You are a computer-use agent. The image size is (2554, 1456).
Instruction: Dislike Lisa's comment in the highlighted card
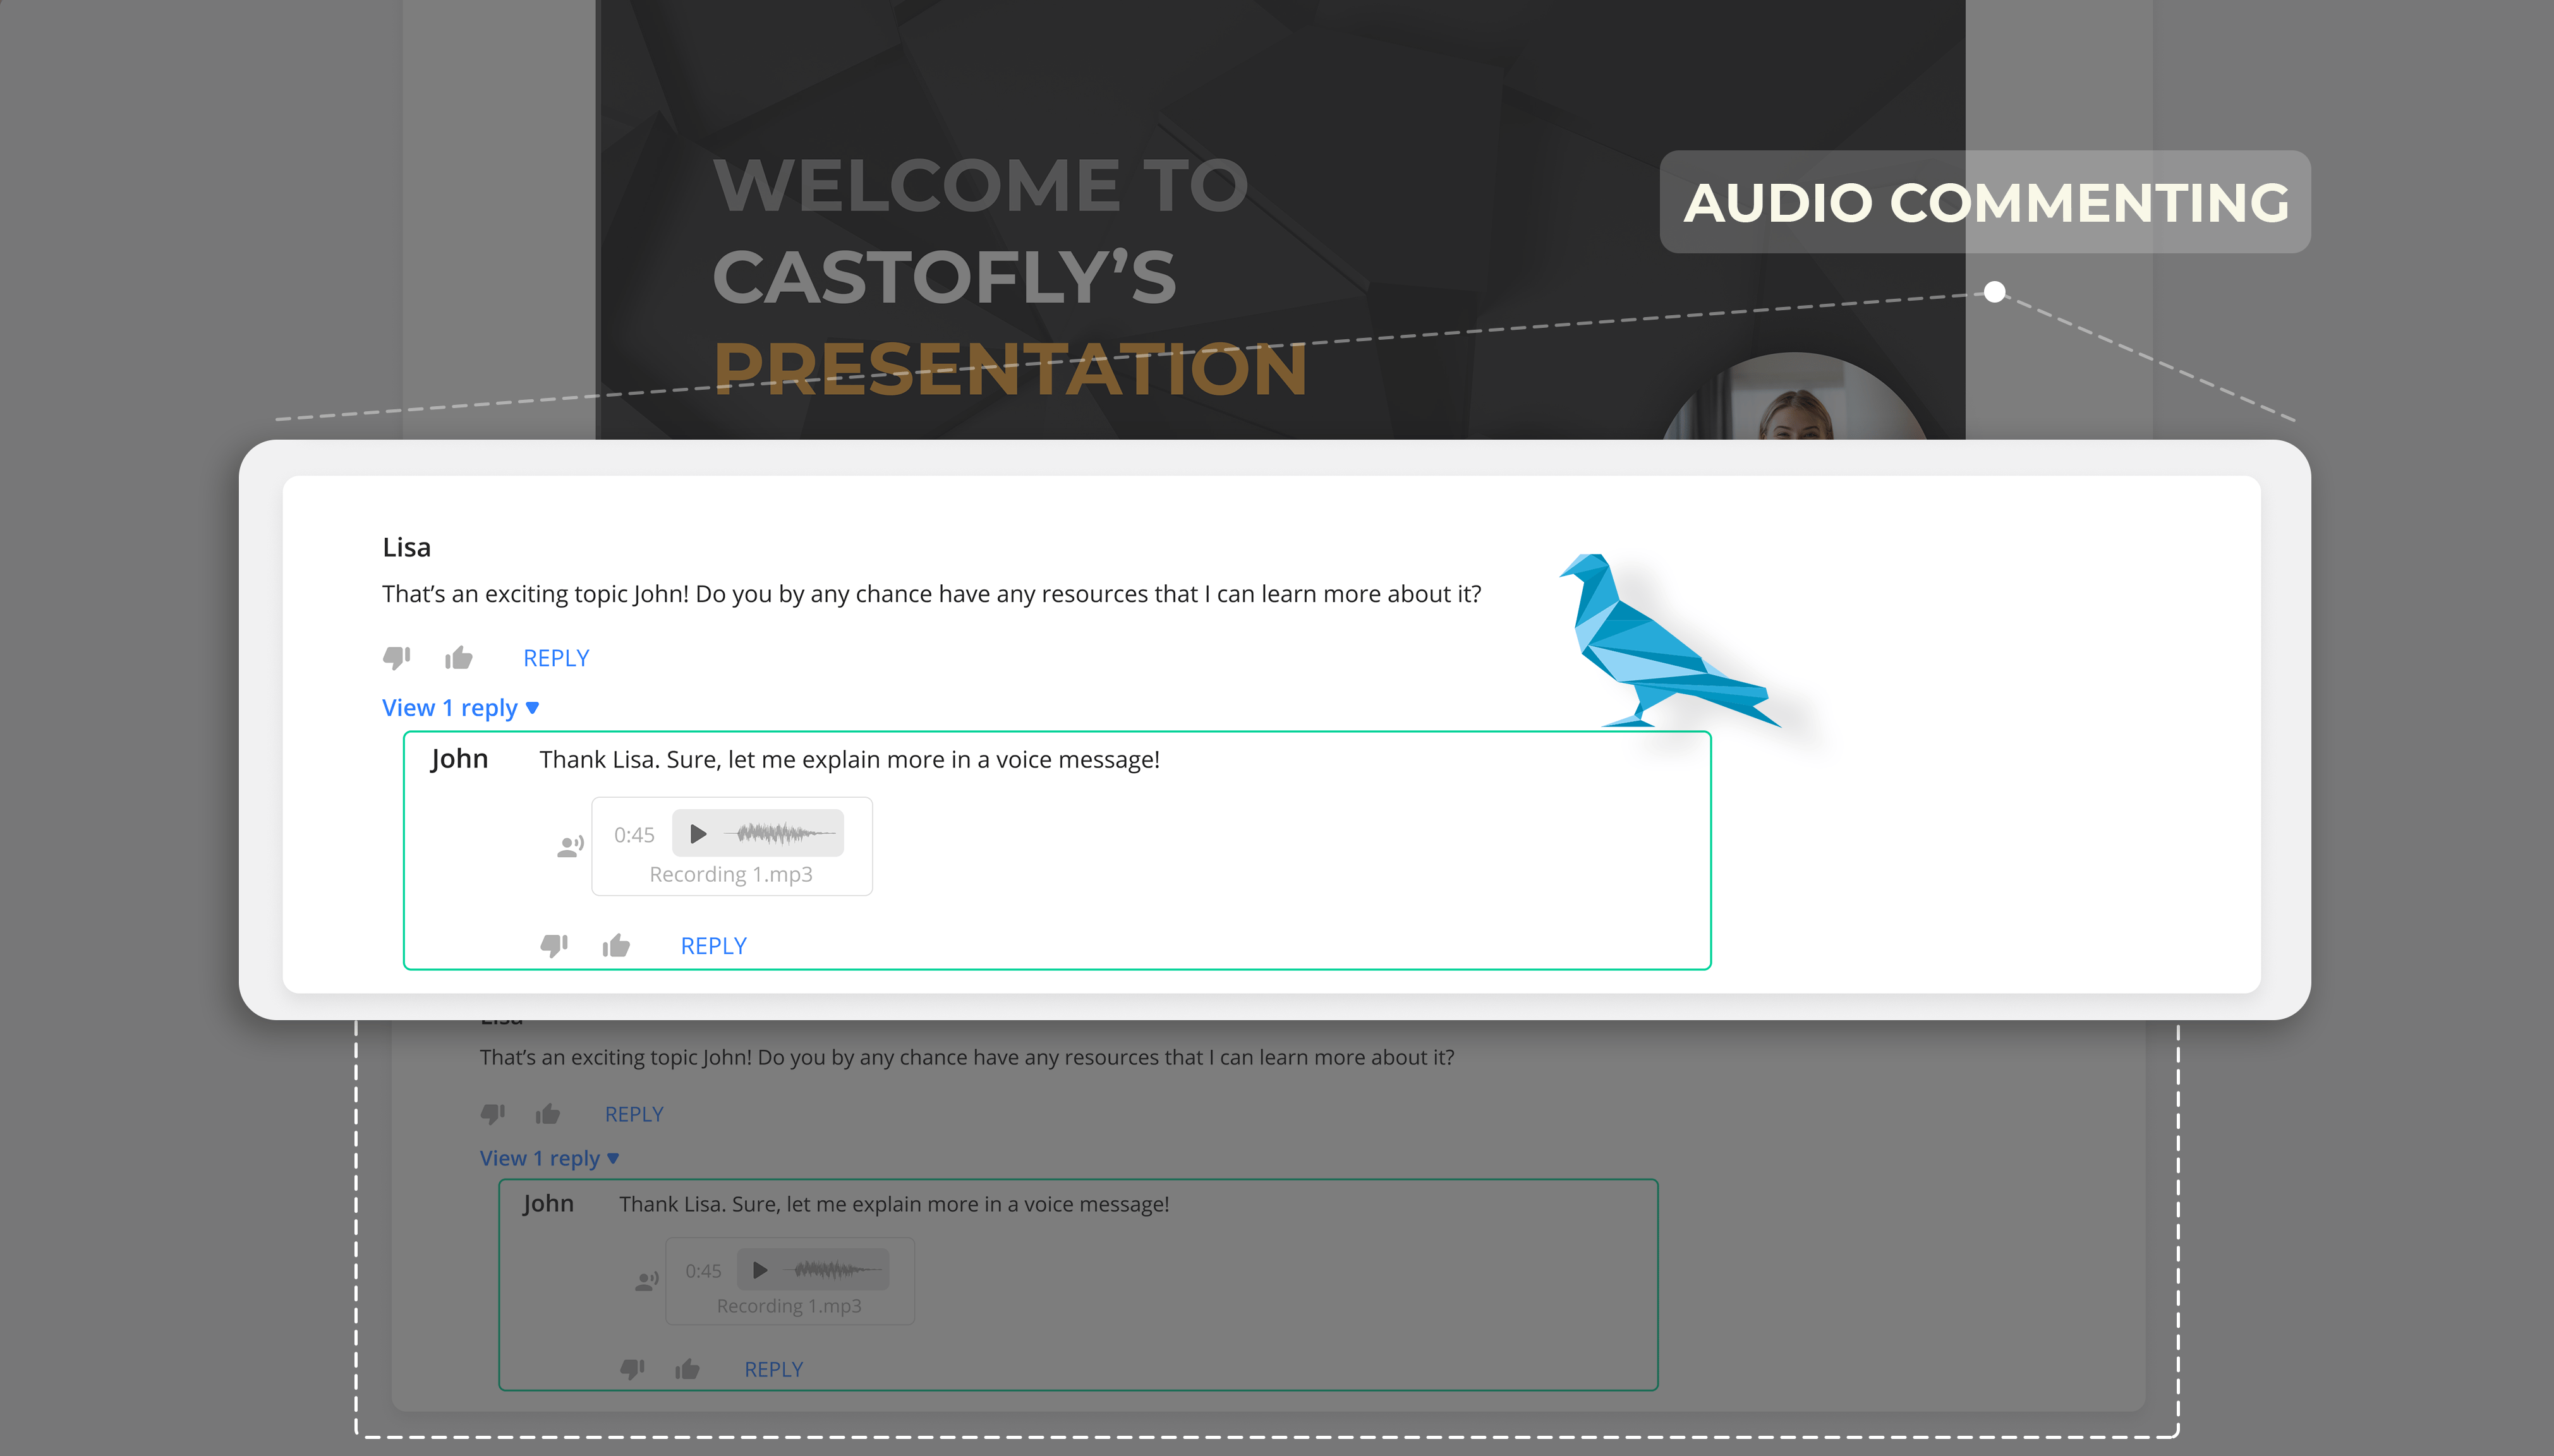[396, 658]
